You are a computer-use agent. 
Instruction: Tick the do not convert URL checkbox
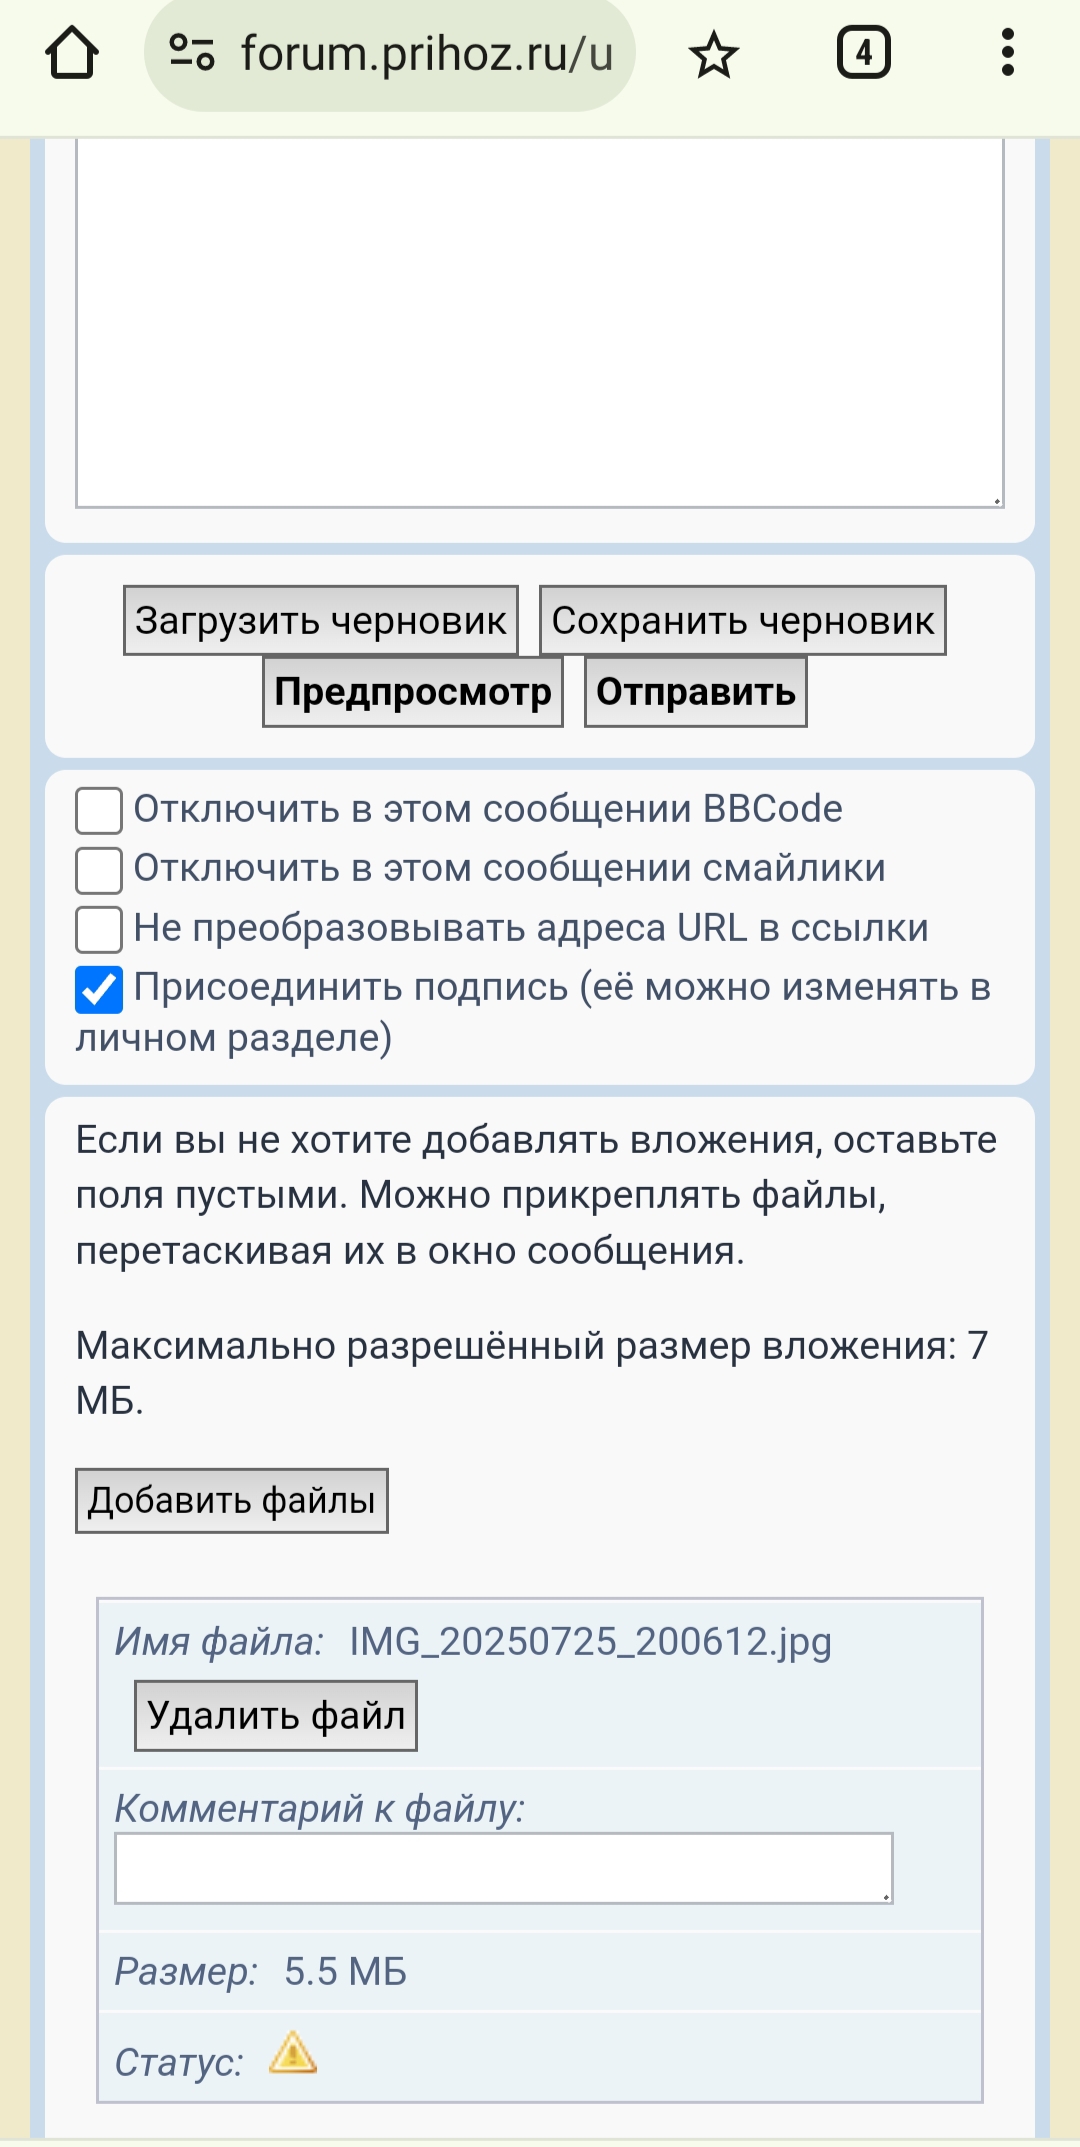tap(99, 929)
